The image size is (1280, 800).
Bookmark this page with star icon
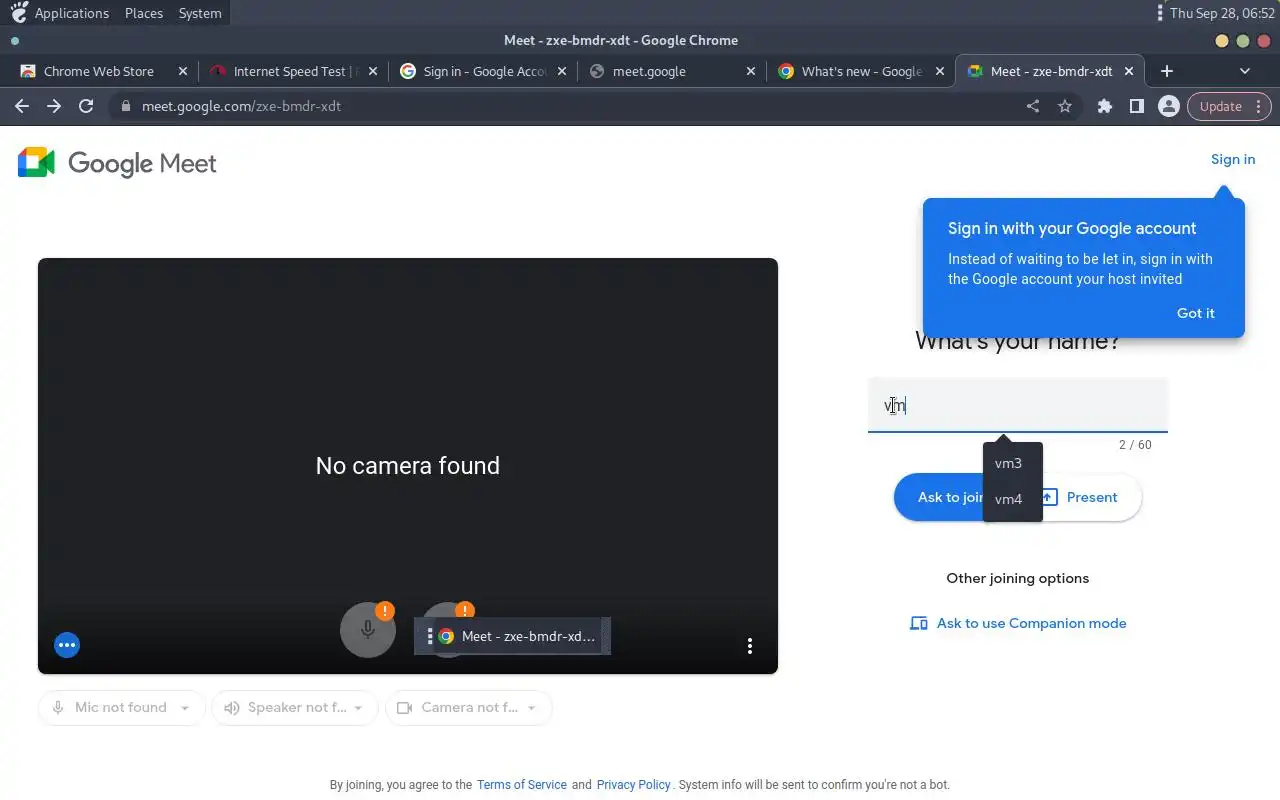(1065, 106)
